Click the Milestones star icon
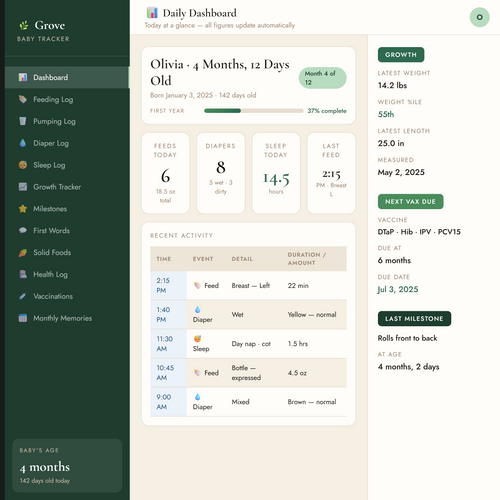Viewport: 500px width, 500px height. coord(23,209)
